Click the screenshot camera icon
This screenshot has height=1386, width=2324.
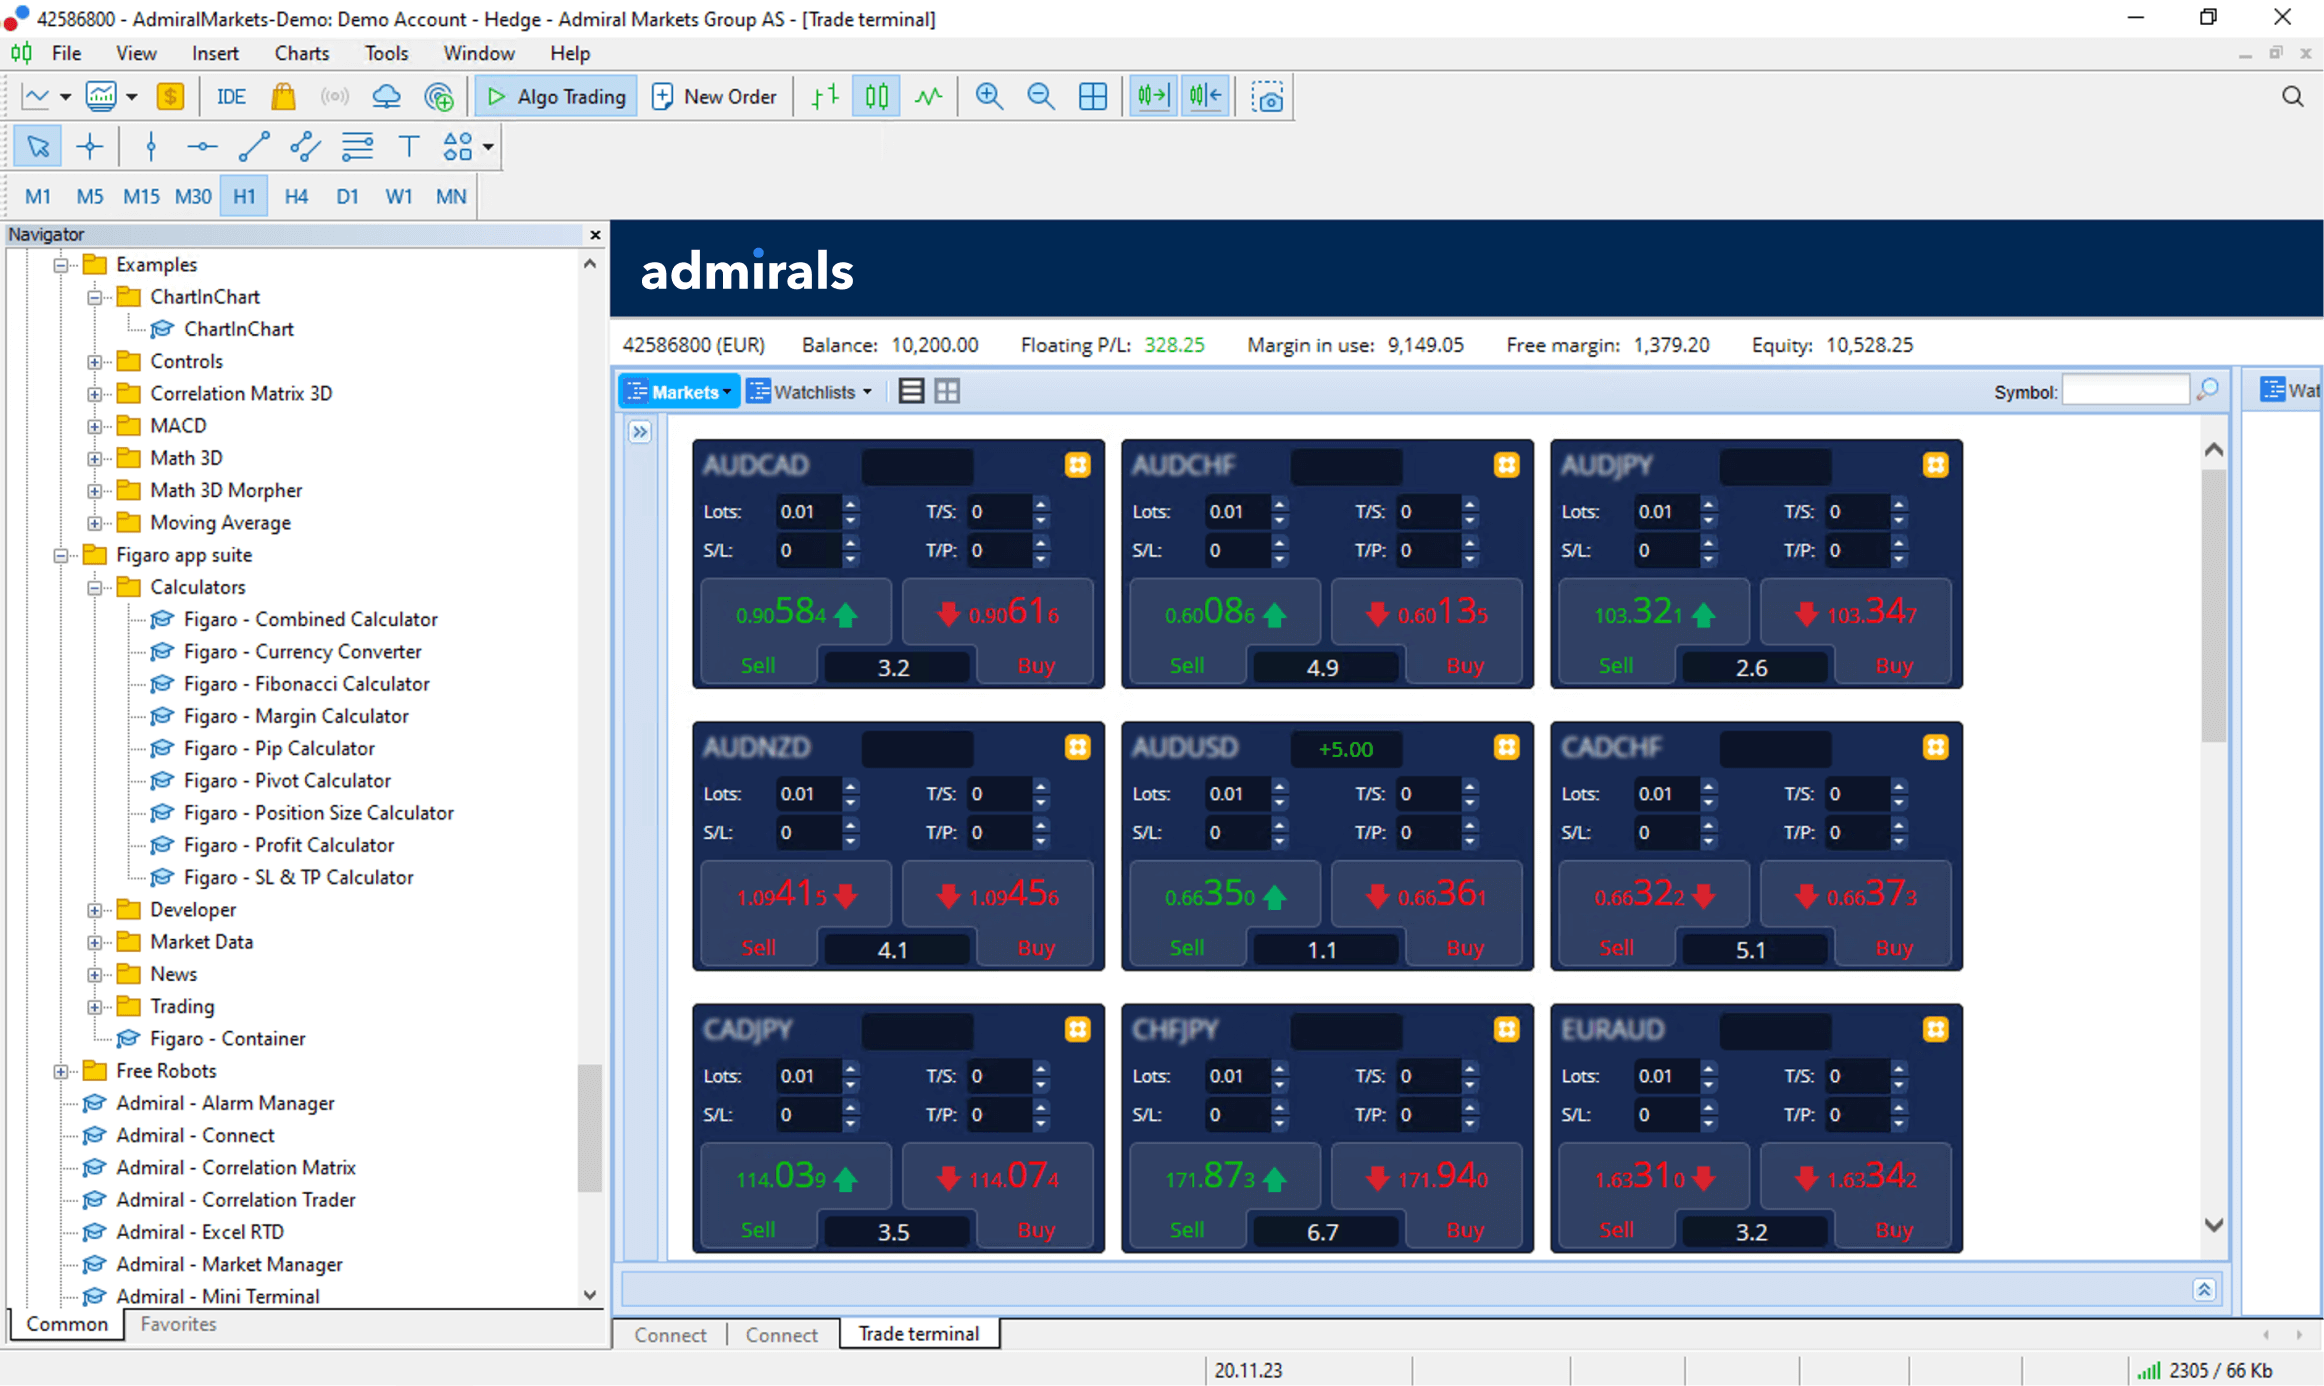pos(1267,96)
